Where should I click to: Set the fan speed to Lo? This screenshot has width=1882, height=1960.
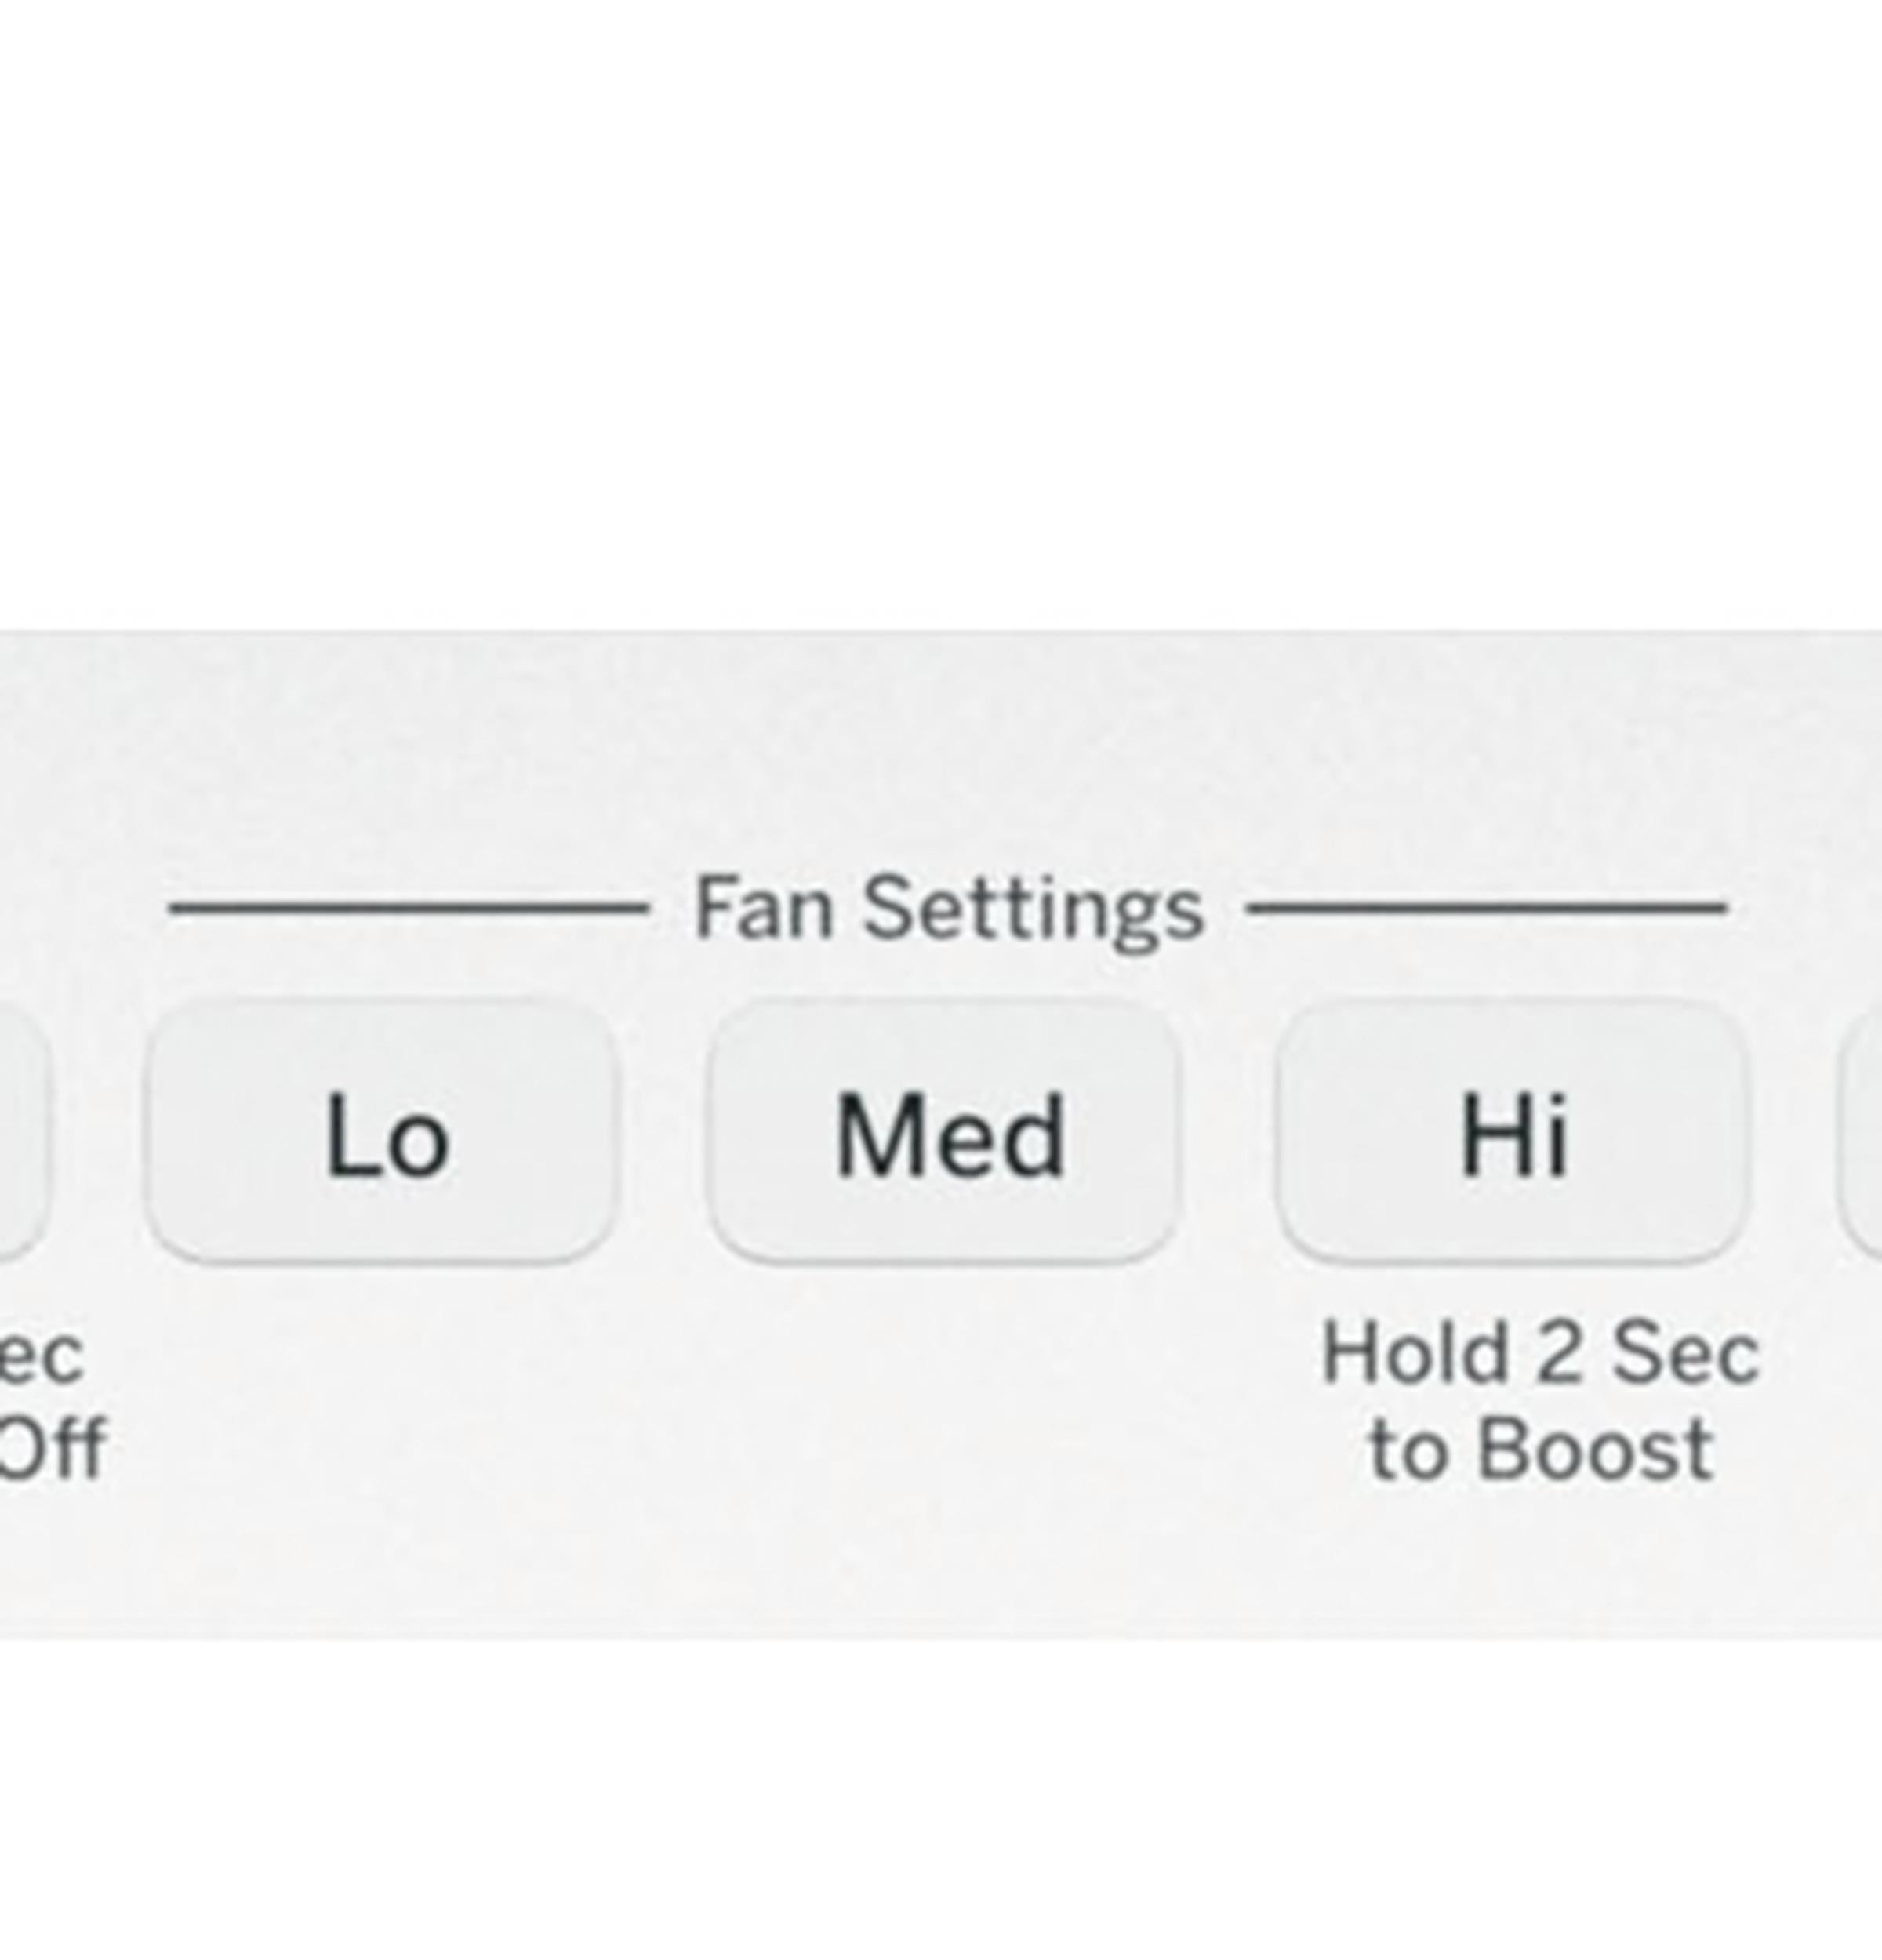[382, 1133]
